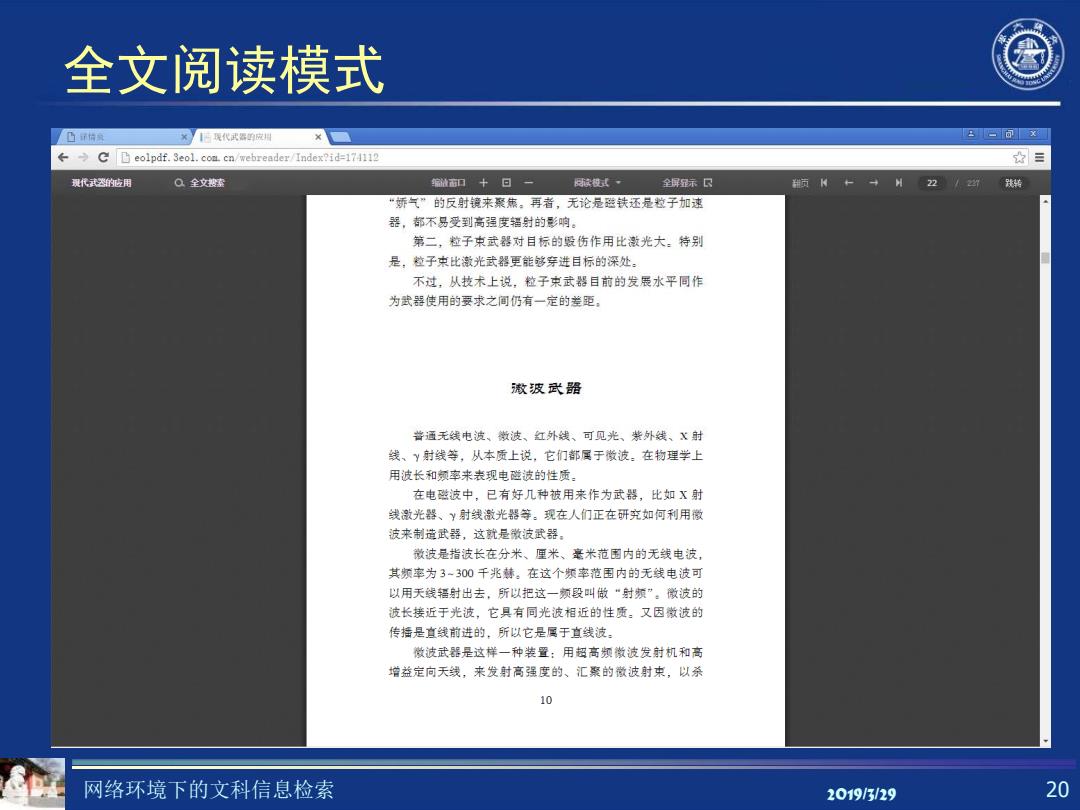Click the 全文搜索 label
The width and height of the screenshot is (1080, 810).
point(207,183)
